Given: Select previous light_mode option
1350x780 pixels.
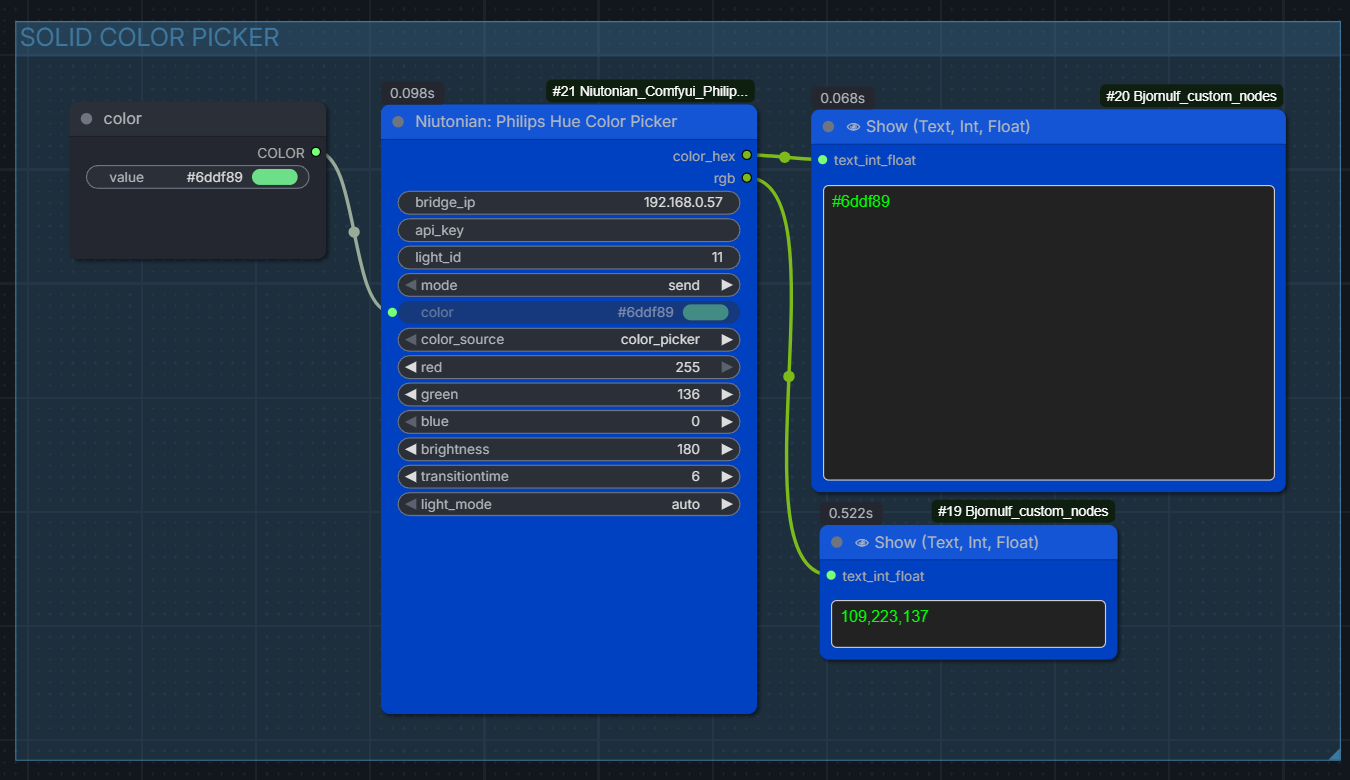Looking at the screenshot, I should pos(410,504).
